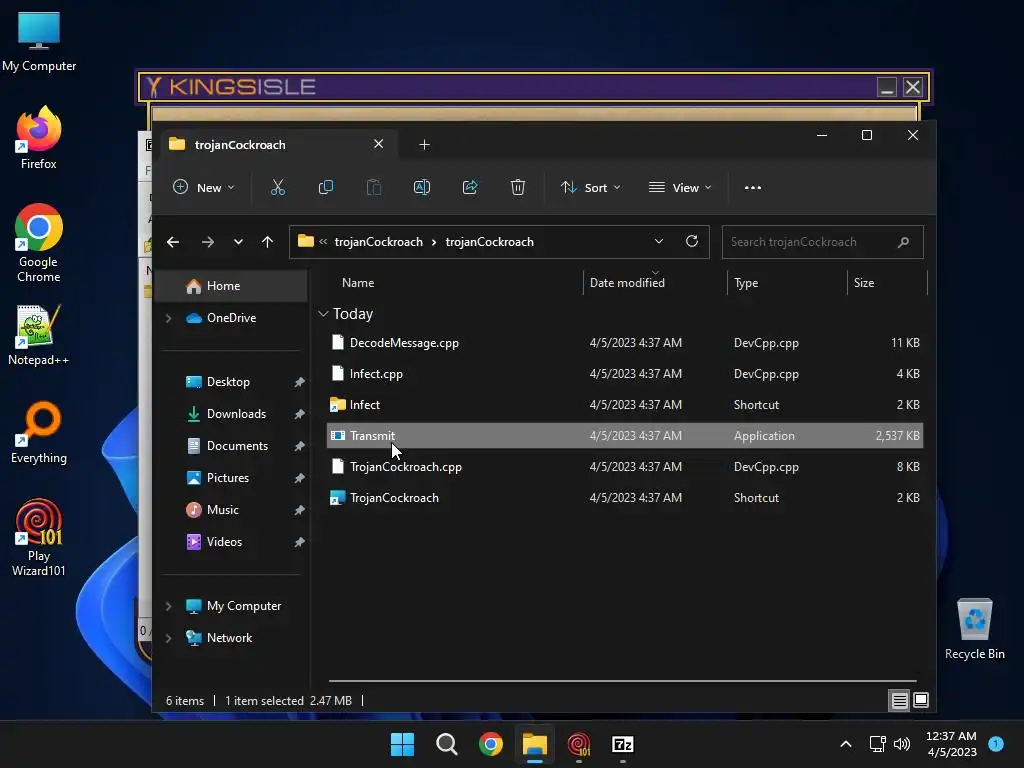Switch to Details view icon in status bar
This screenshot has width=1024, height=768.
[x=899, y=701]
